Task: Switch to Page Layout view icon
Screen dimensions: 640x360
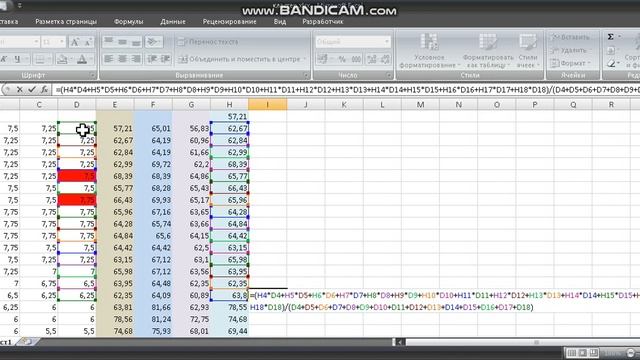Action: click(582, 353)
